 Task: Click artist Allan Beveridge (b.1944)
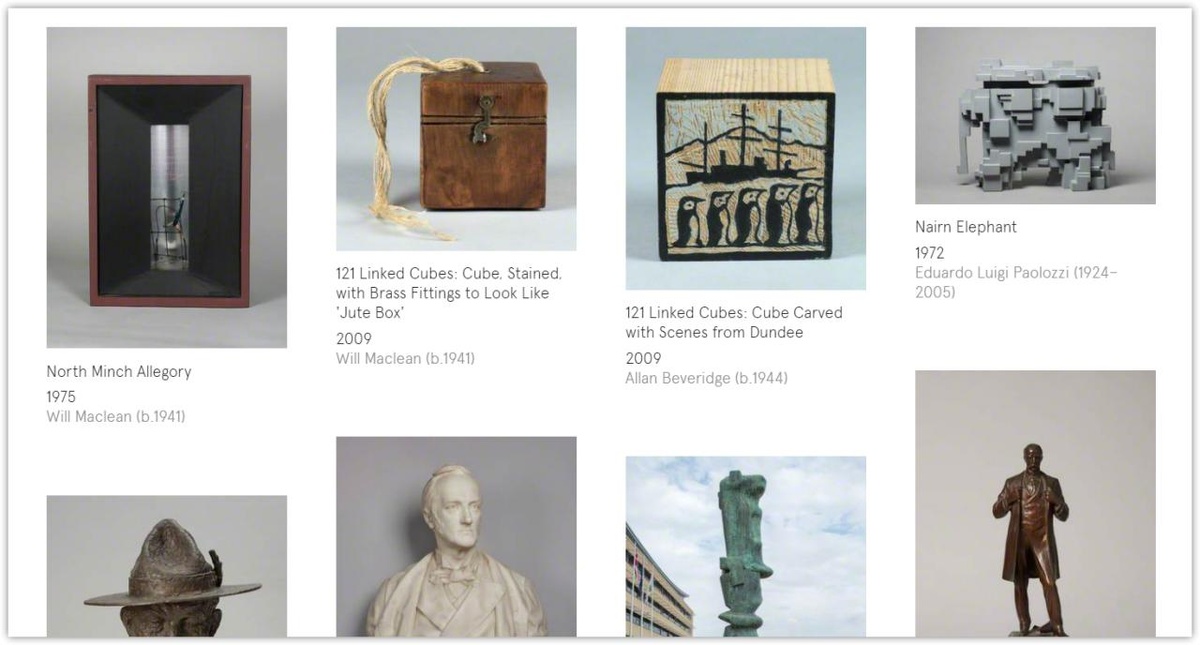pyautogui.click(x=707, y=378)
